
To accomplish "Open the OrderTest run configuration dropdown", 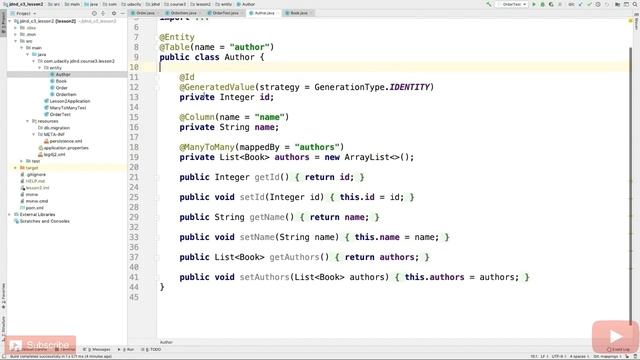I will click(512, 4).
